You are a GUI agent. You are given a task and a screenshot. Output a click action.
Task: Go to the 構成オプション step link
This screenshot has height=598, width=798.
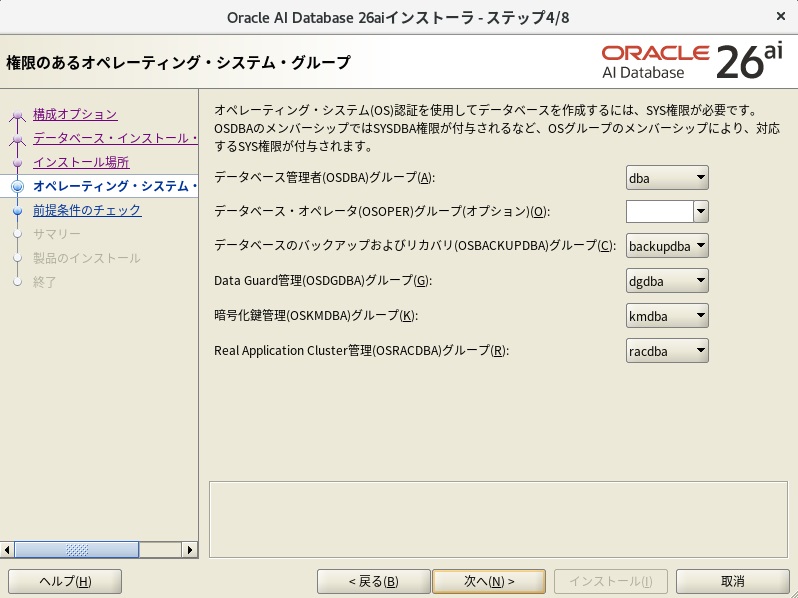(x=75, y=114)
